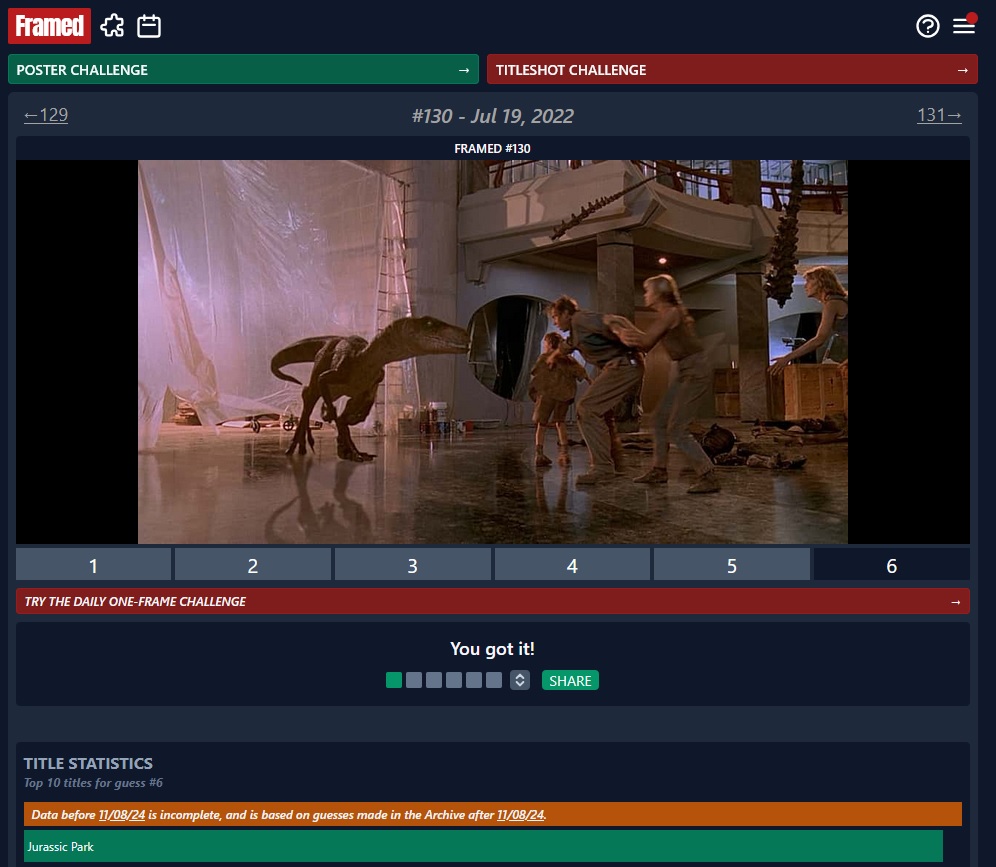Image resolution: width=996 pixels, height=867 pixels.
Task: Click the 'FRAMED #130' caption
Action: [x=492, y=149]
